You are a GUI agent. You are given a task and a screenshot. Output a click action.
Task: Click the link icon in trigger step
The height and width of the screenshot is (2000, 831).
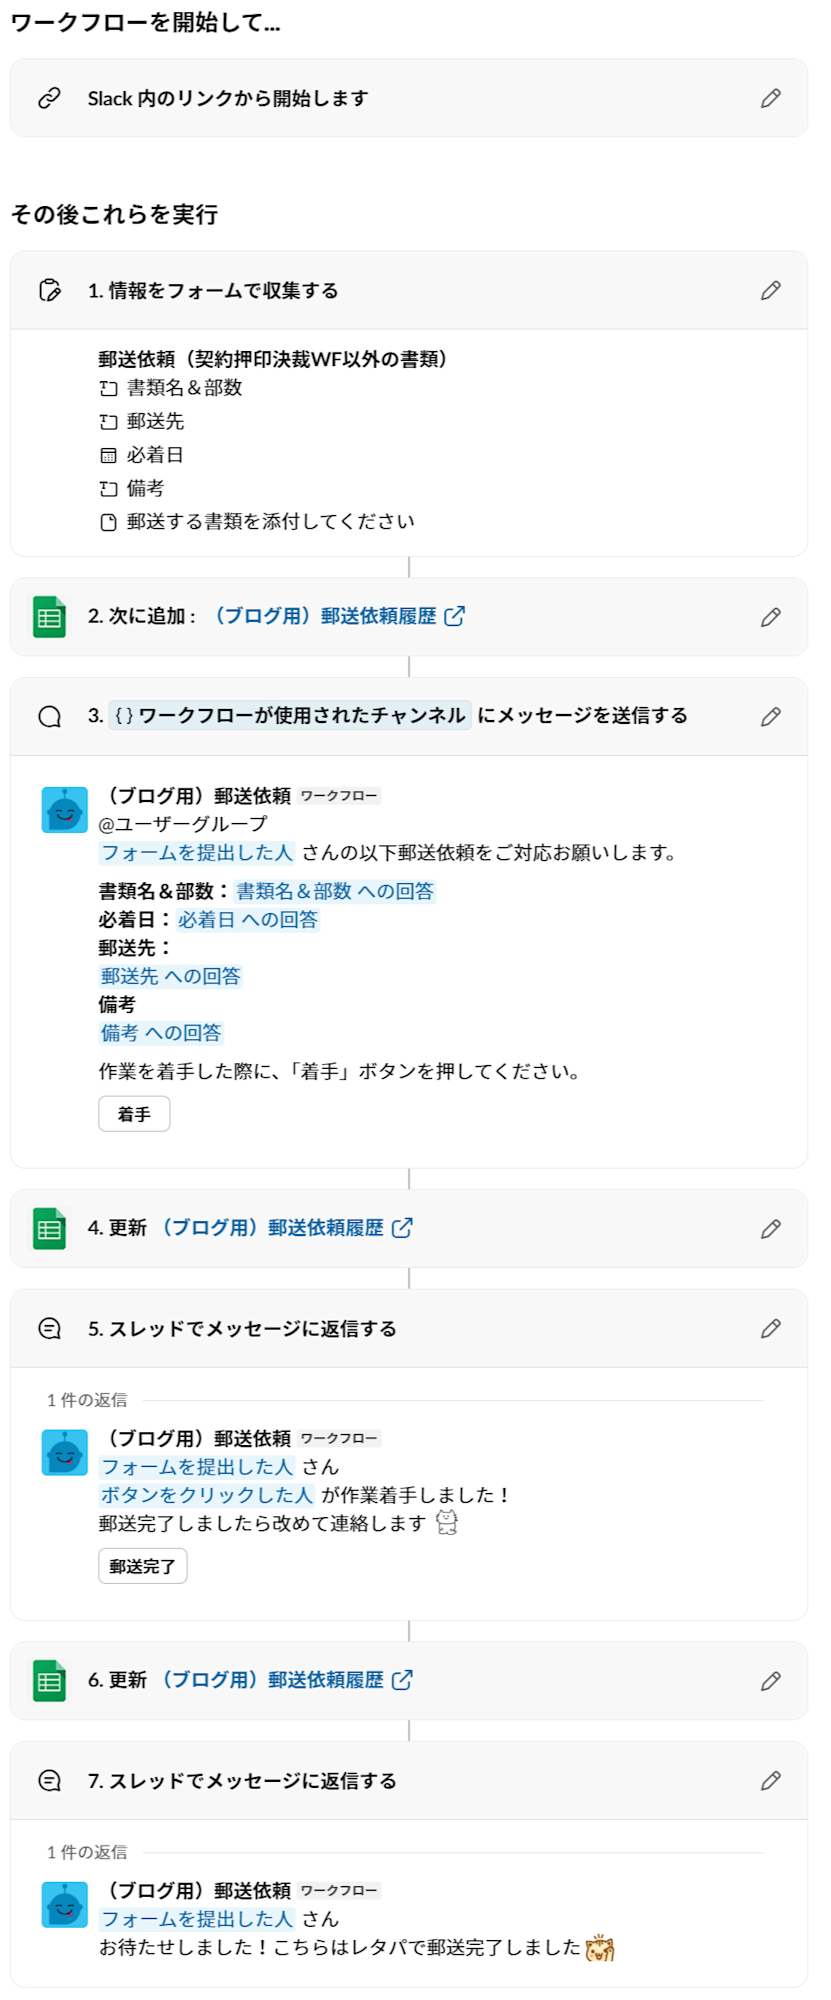(49, 98)
